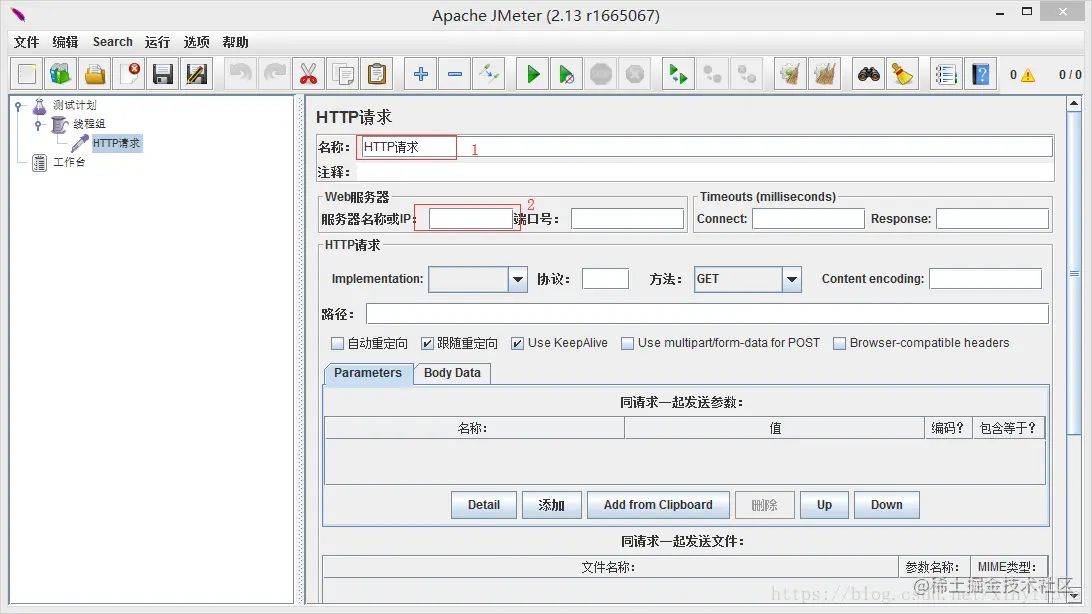1092x614 pixels.
Task: Collapse all nodes with minus icon
Action: (455, 74)
